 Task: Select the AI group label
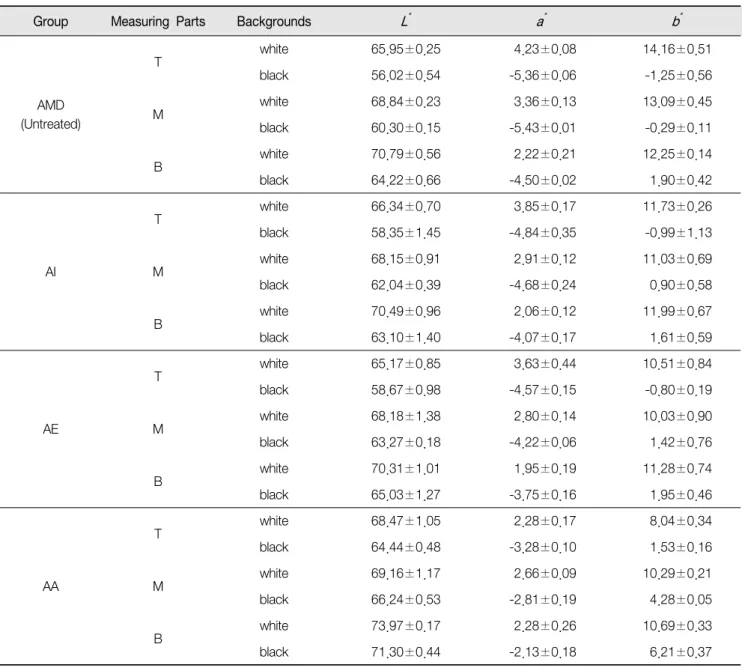(x=51, y=272)
